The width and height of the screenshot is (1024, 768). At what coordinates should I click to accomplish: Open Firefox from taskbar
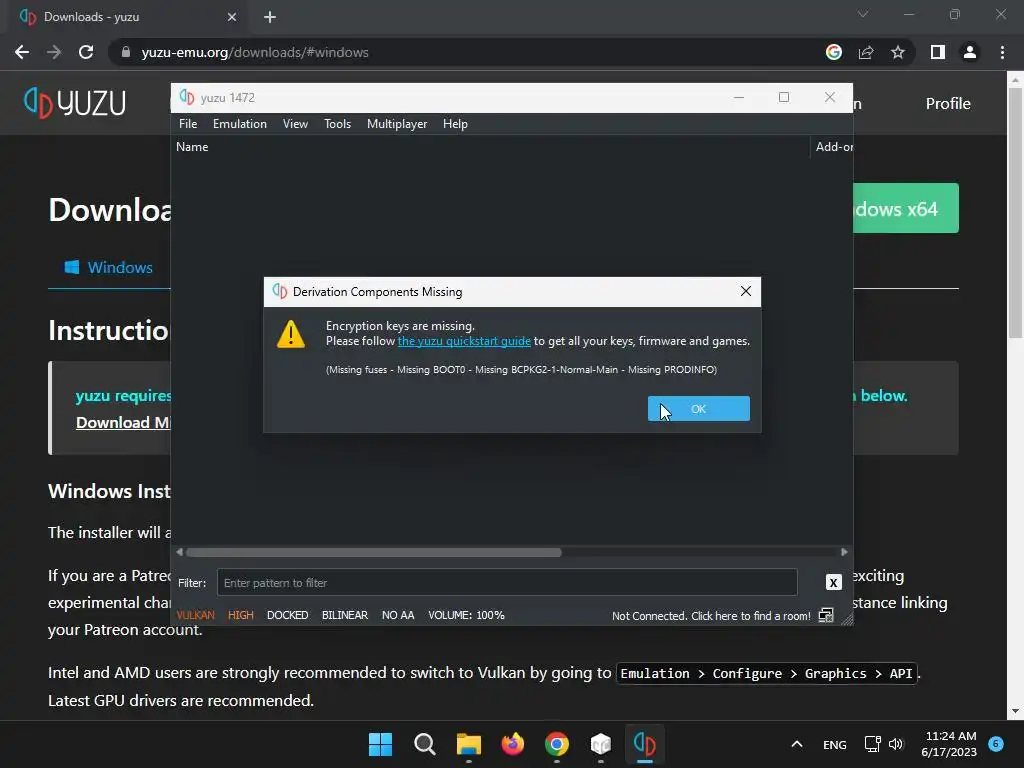tap(513, 744)
